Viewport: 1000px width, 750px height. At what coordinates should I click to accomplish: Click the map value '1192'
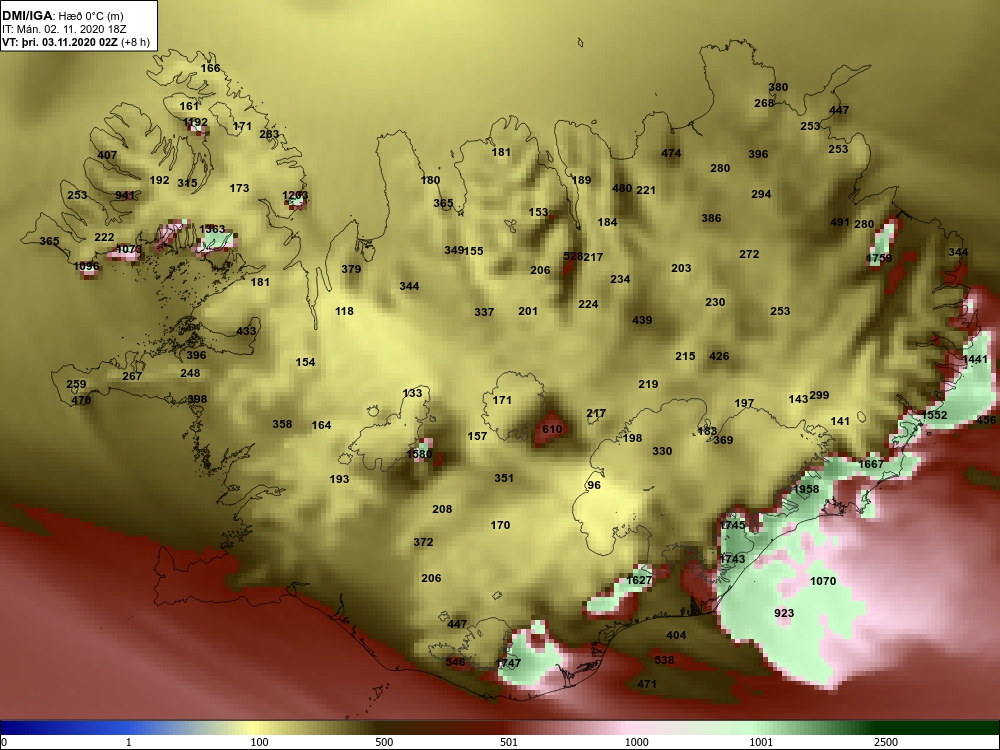(195, 122)
